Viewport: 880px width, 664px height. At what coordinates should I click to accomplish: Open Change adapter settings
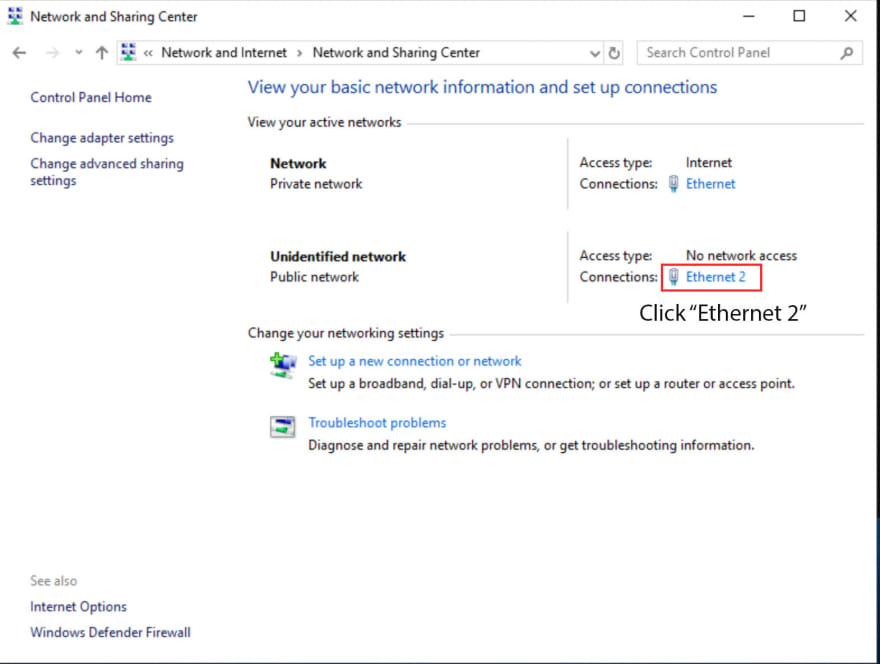coord(102,138)
